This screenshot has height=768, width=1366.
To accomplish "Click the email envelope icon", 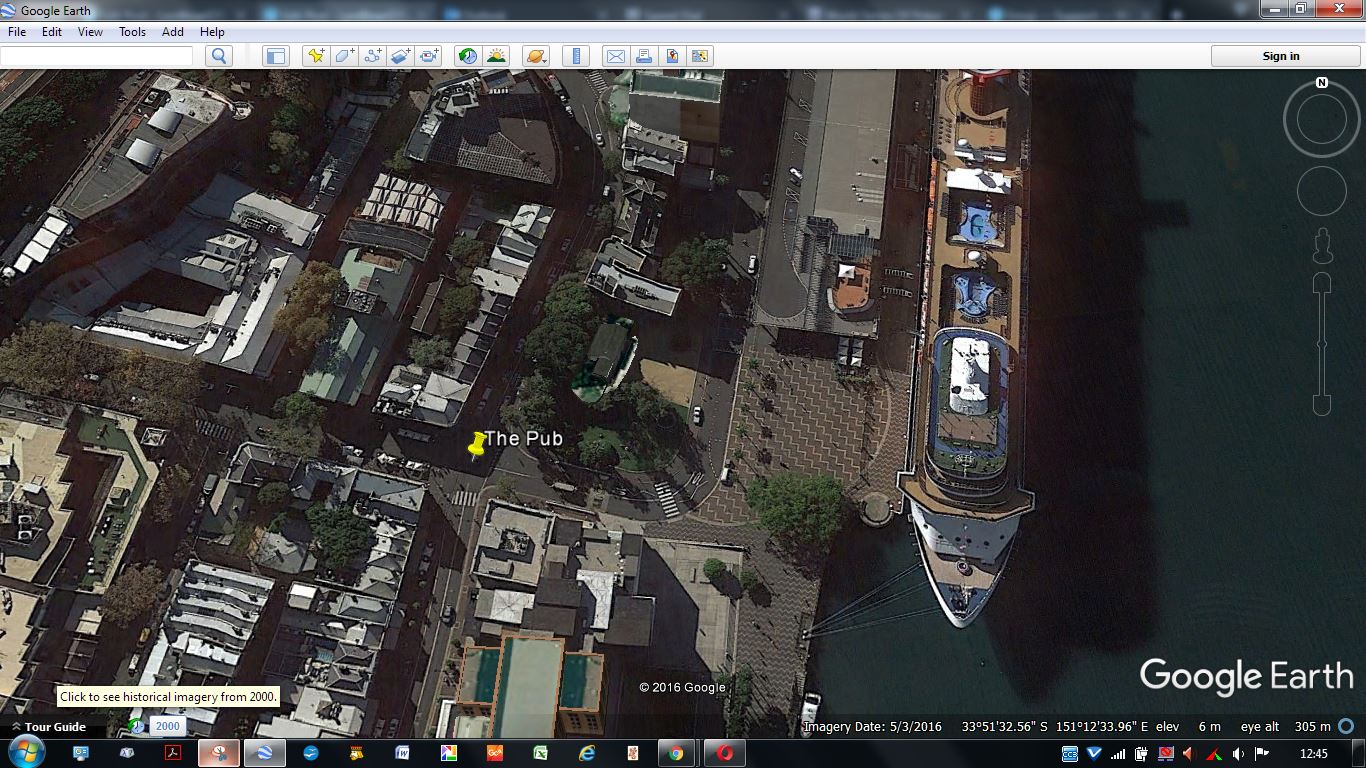I will [615, 56].
